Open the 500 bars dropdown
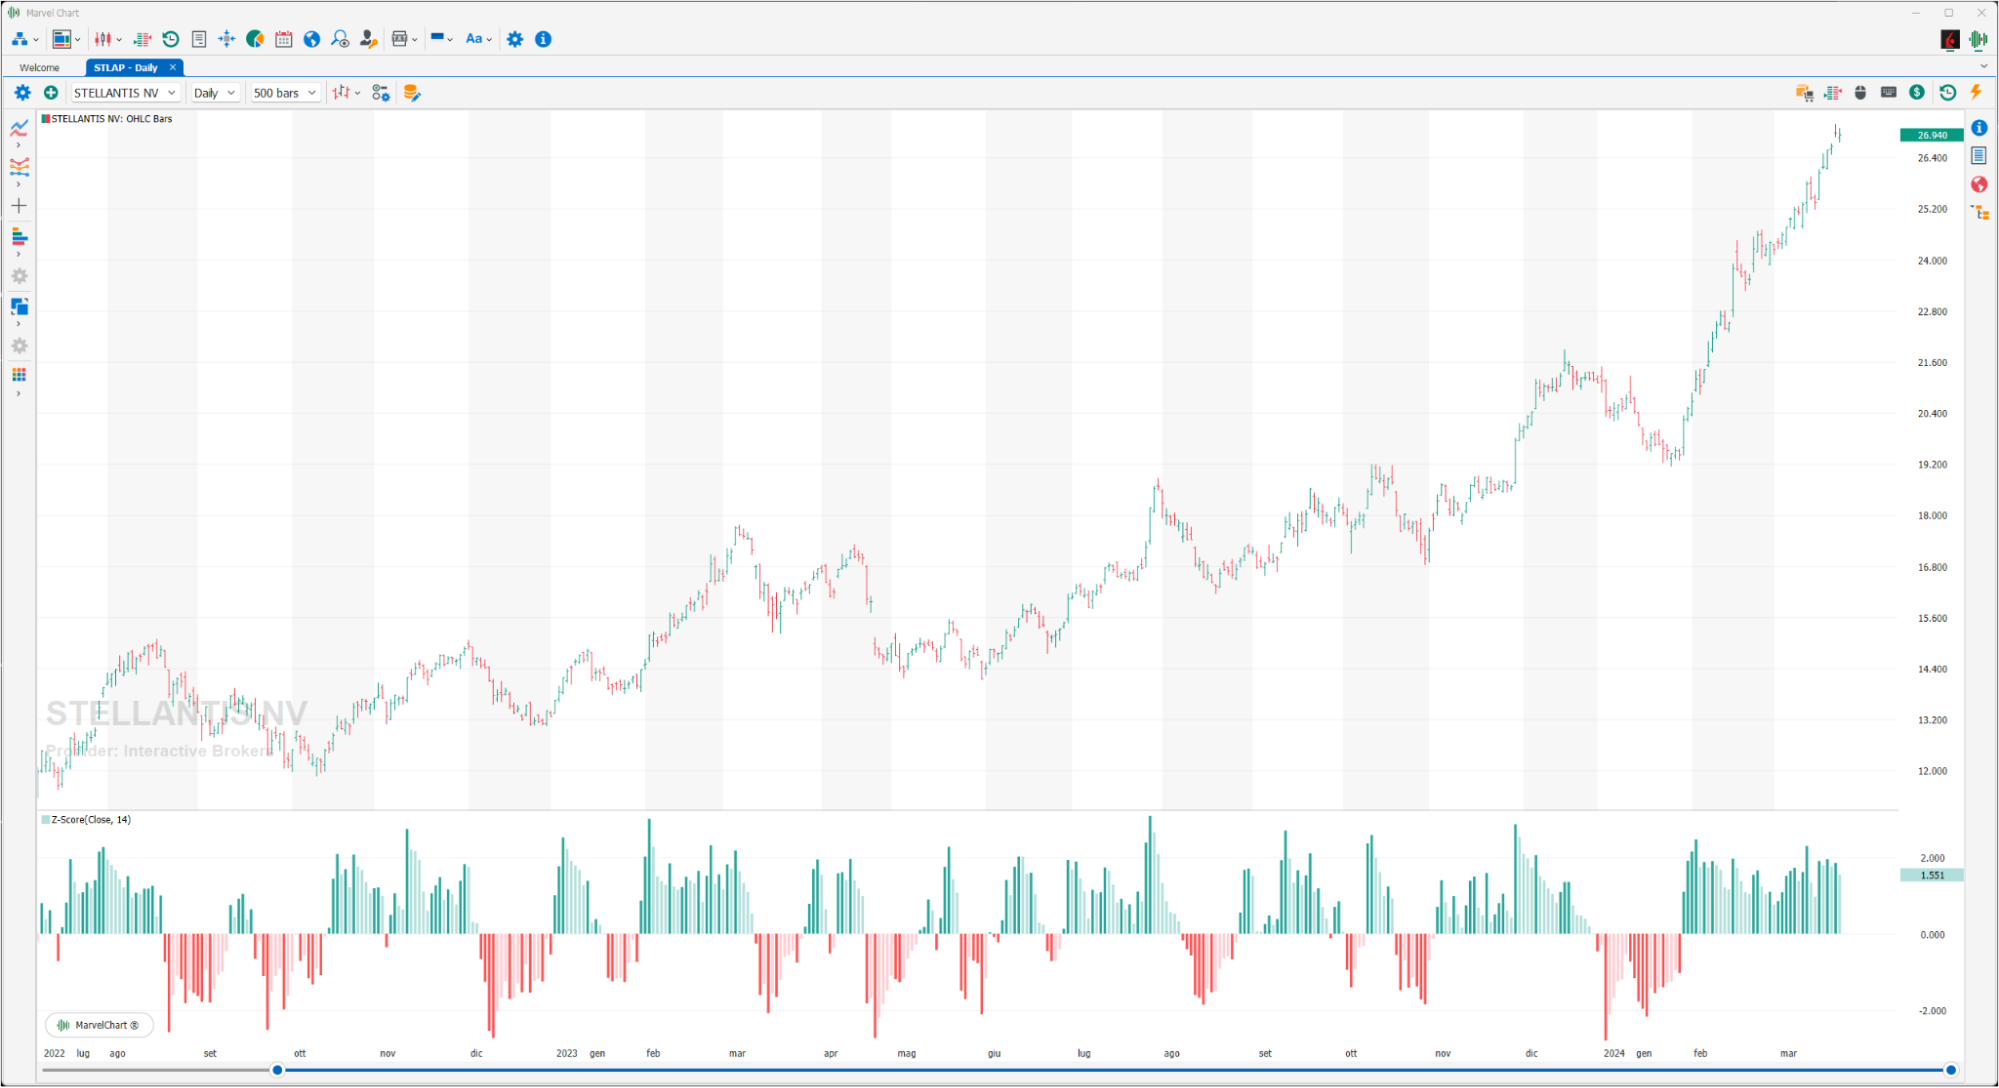 pos(284,93)
